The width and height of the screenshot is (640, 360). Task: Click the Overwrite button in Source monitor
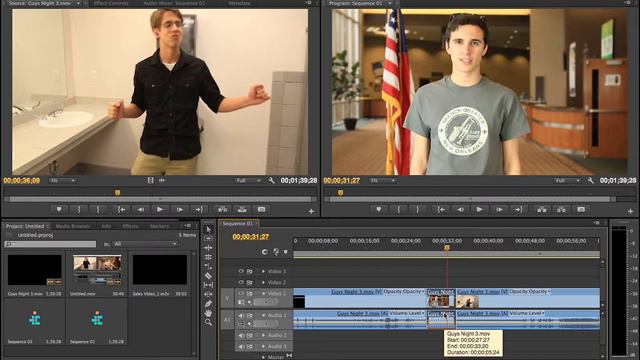pyautogui.click(x=242, y=209)
